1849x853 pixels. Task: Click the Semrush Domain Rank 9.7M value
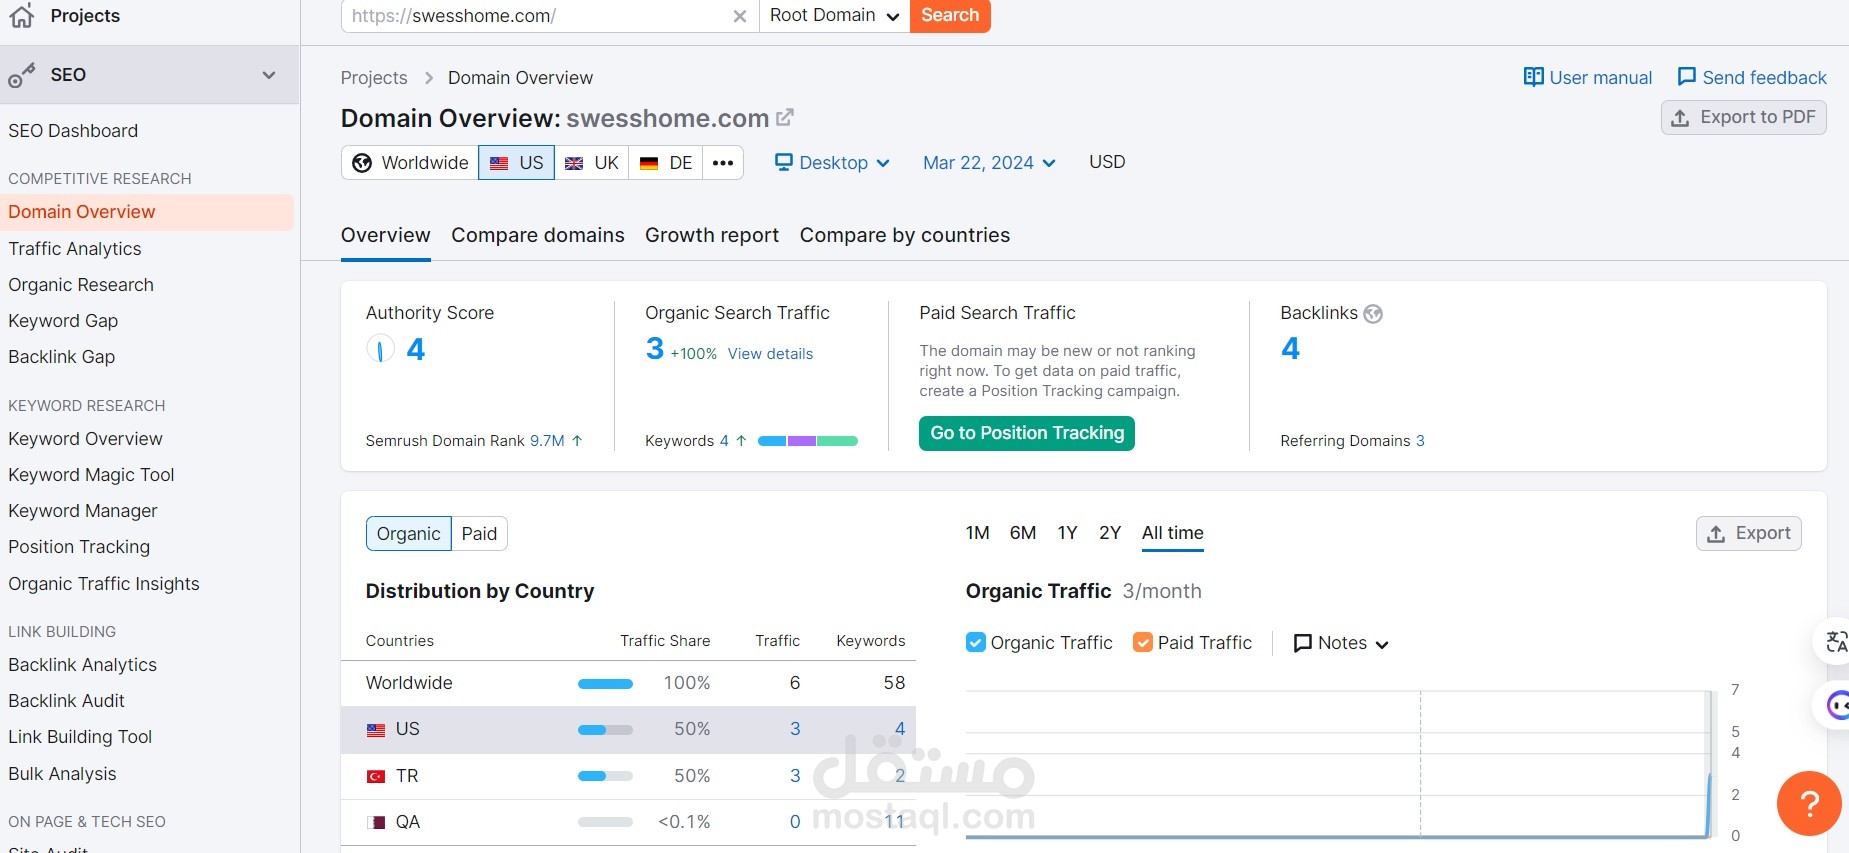coord(547,441)
